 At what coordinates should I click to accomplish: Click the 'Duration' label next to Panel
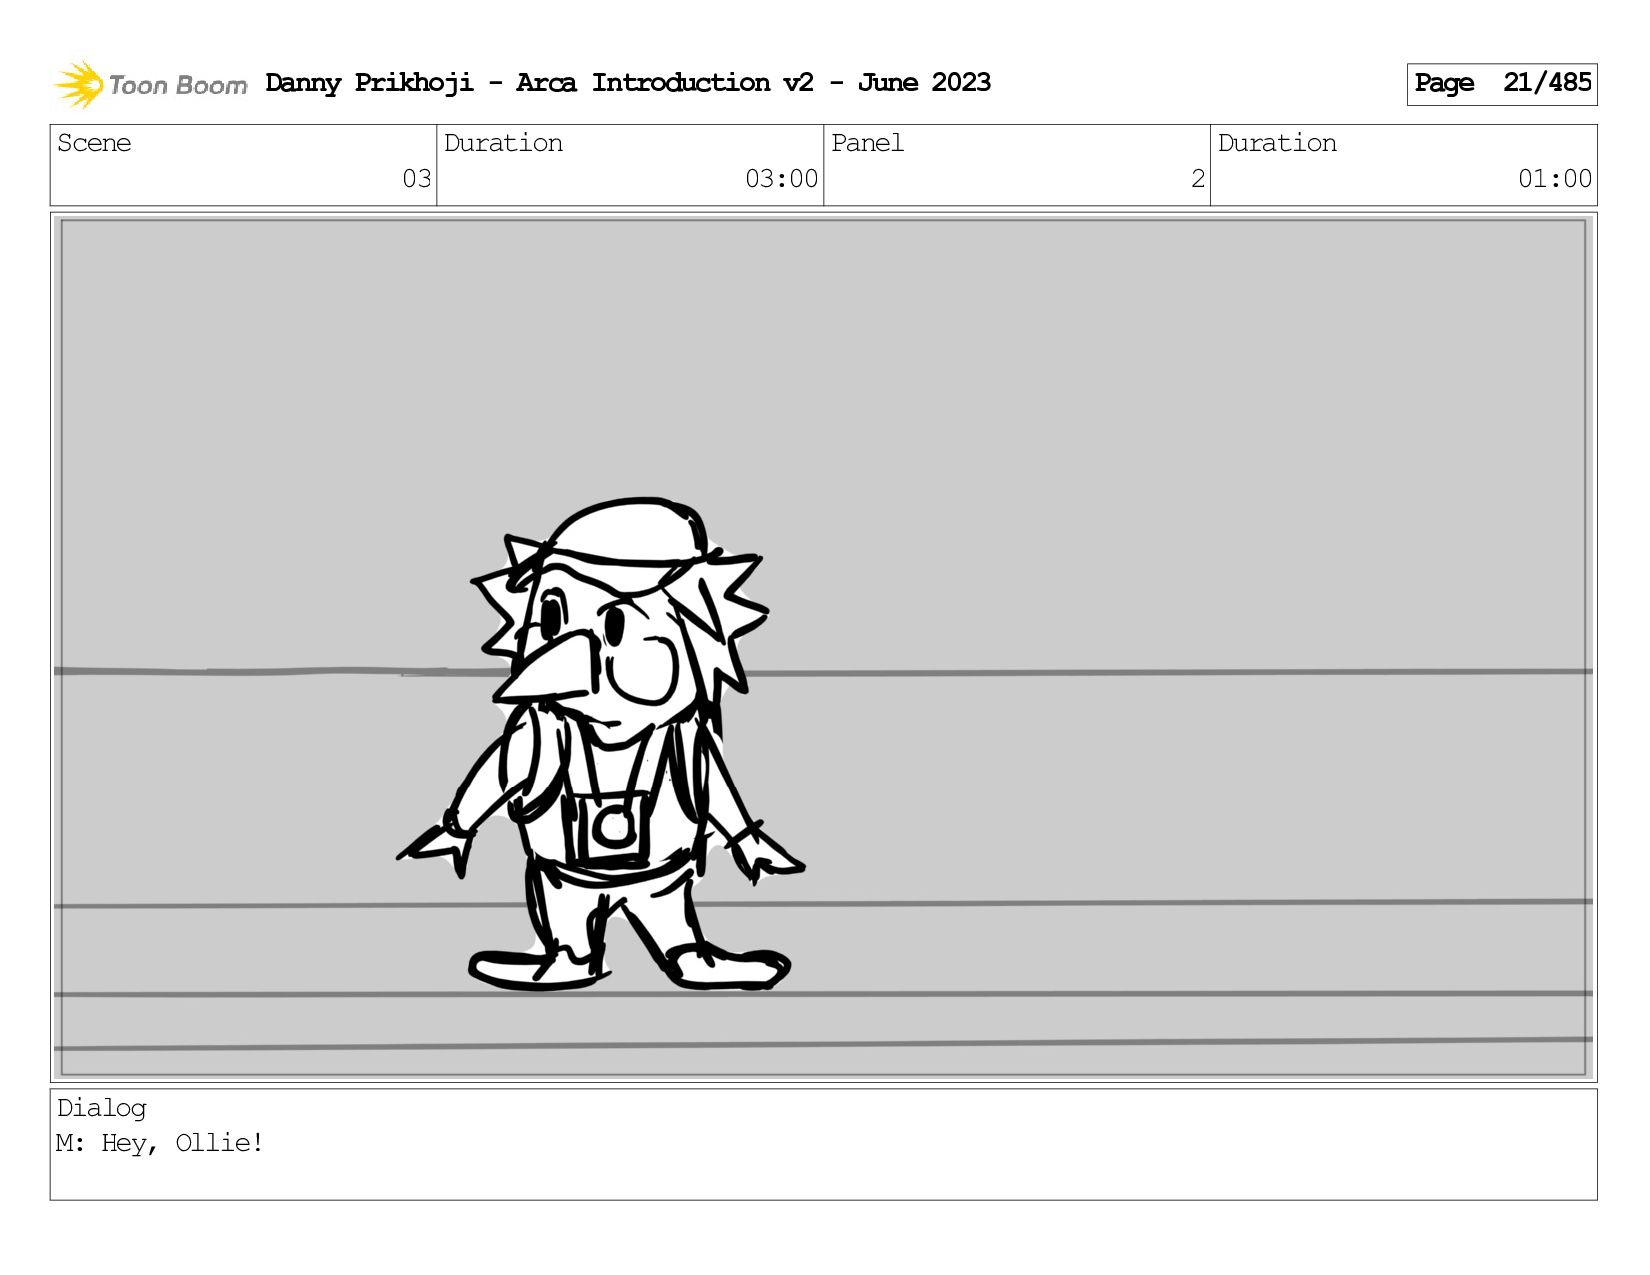[1277, 143]
